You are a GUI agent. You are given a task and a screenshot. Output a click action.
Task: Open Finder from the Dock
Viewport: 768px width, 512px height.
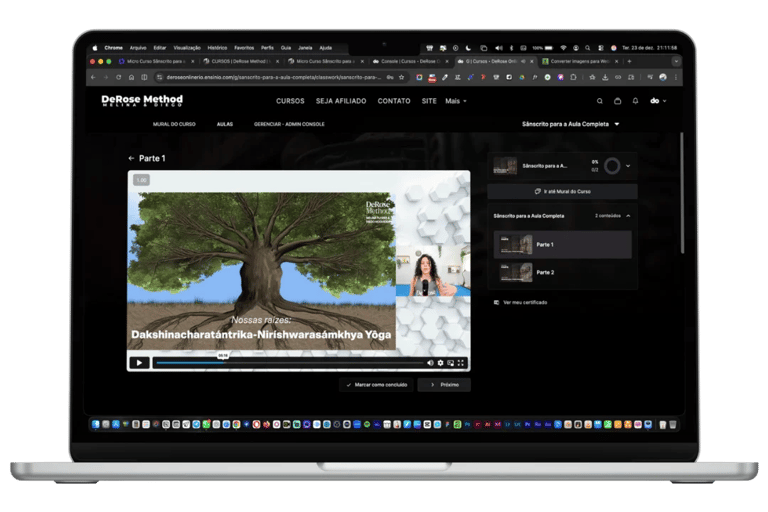point(96,425)
